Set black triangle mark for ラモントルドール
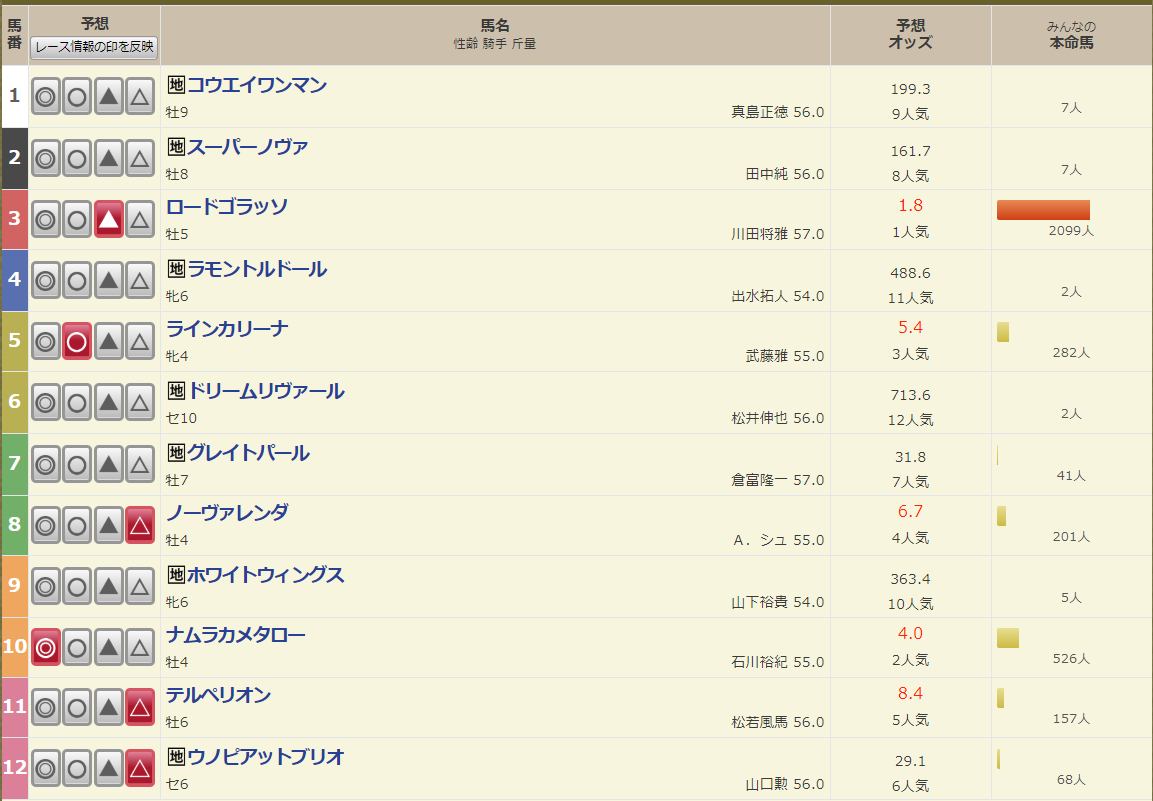Screen dimensions: 1153x801 (109, 280)
